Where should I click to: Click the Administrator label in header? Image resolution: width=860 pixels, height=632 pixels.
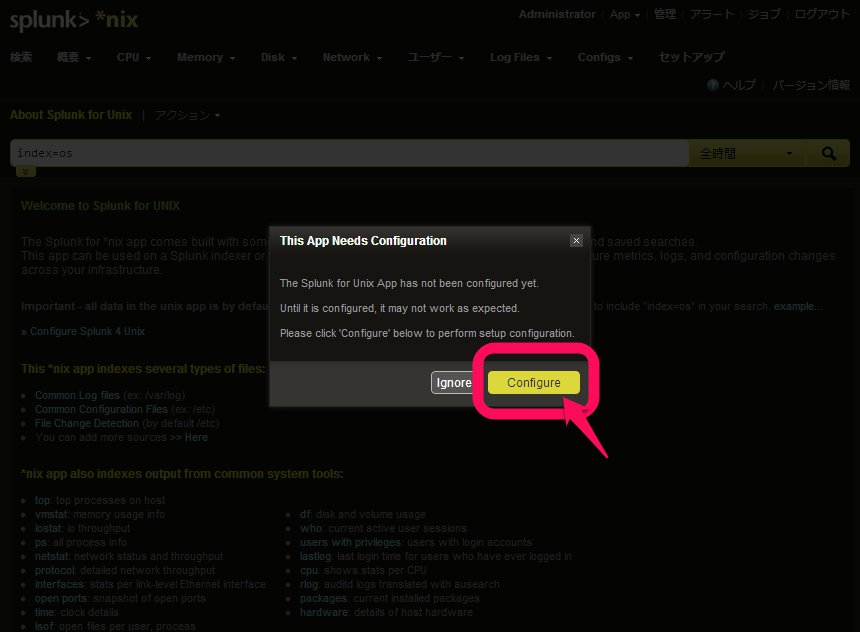point(557,14)
